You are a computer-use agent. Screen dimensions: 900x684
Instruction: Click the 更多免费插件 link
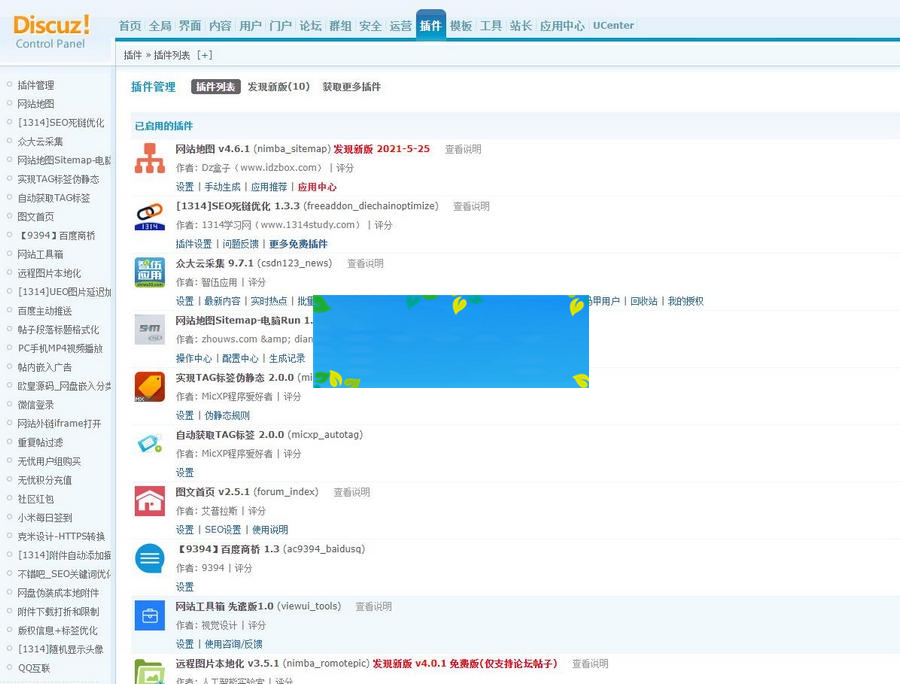coord(295,243)
